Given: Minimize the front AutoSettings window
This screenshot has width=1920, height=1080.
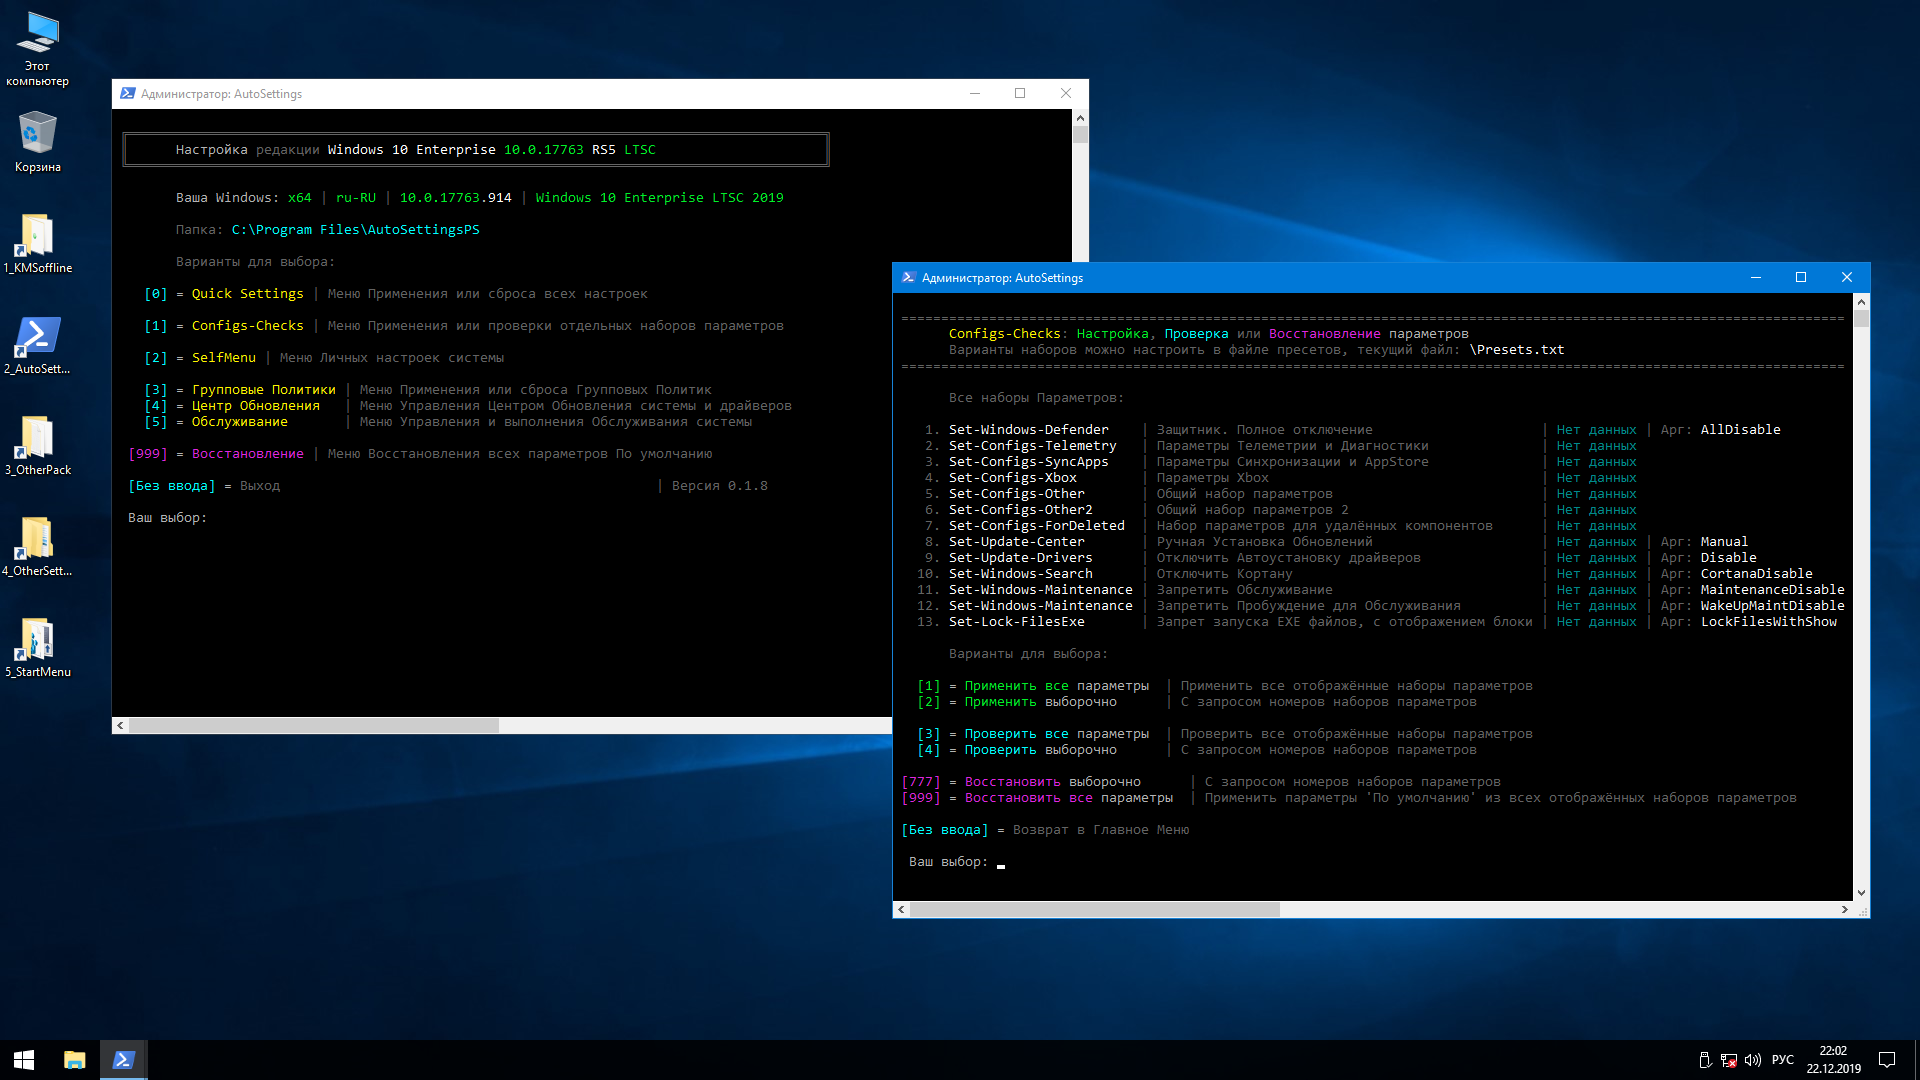Looking at the screenshot, I should tap(1755, 278).
